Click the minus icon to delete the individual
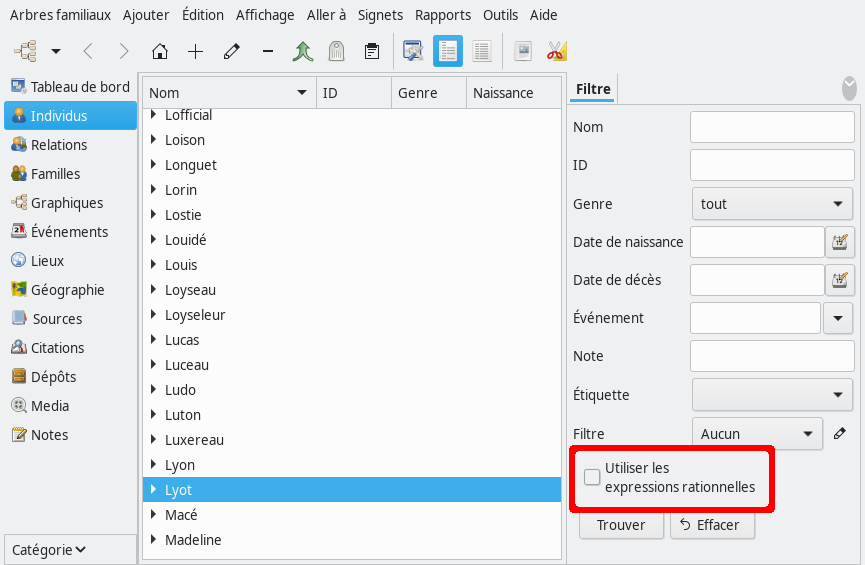The height and width of the screenshot is (565, 865). click(267, 52)
